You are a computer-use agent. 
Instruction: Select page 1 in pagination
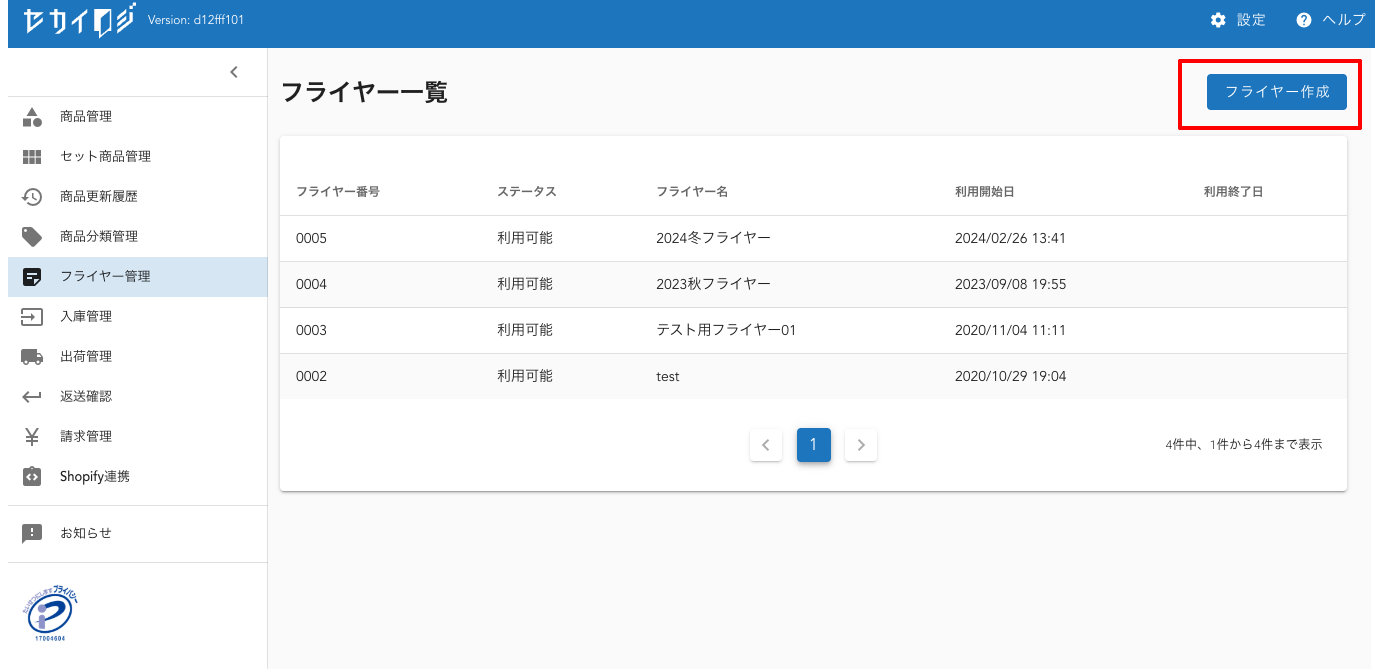[x=813, y=445]
